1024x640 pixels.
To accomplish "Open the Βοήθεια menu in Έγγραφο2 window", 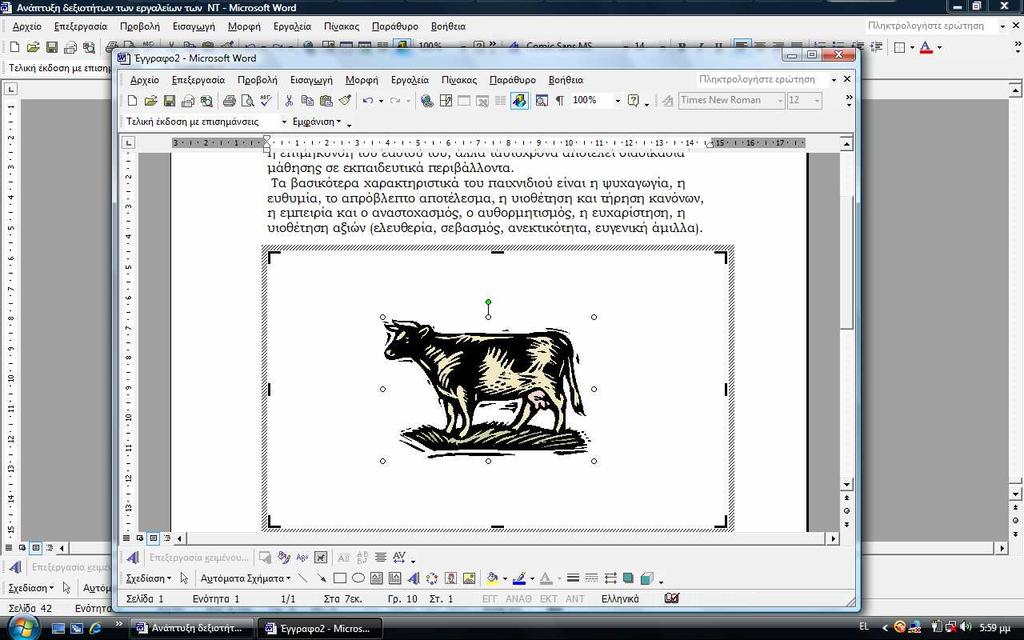I will 566,80.
